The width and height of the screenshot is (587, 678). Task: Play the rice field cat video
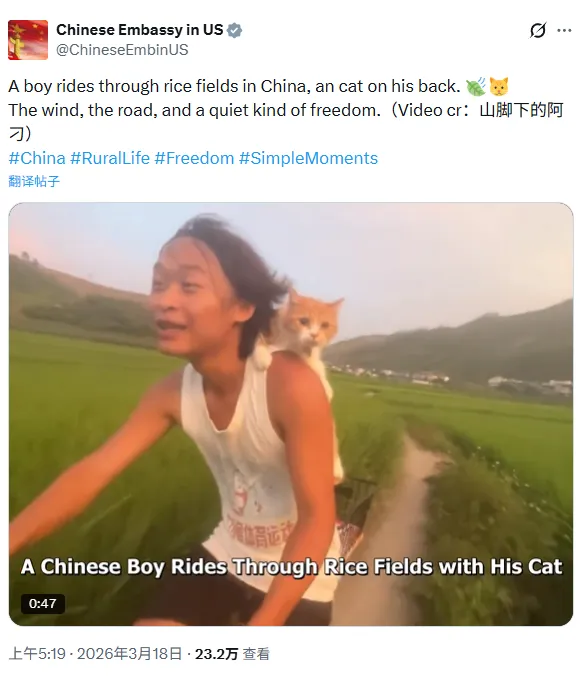coord(291,414)
